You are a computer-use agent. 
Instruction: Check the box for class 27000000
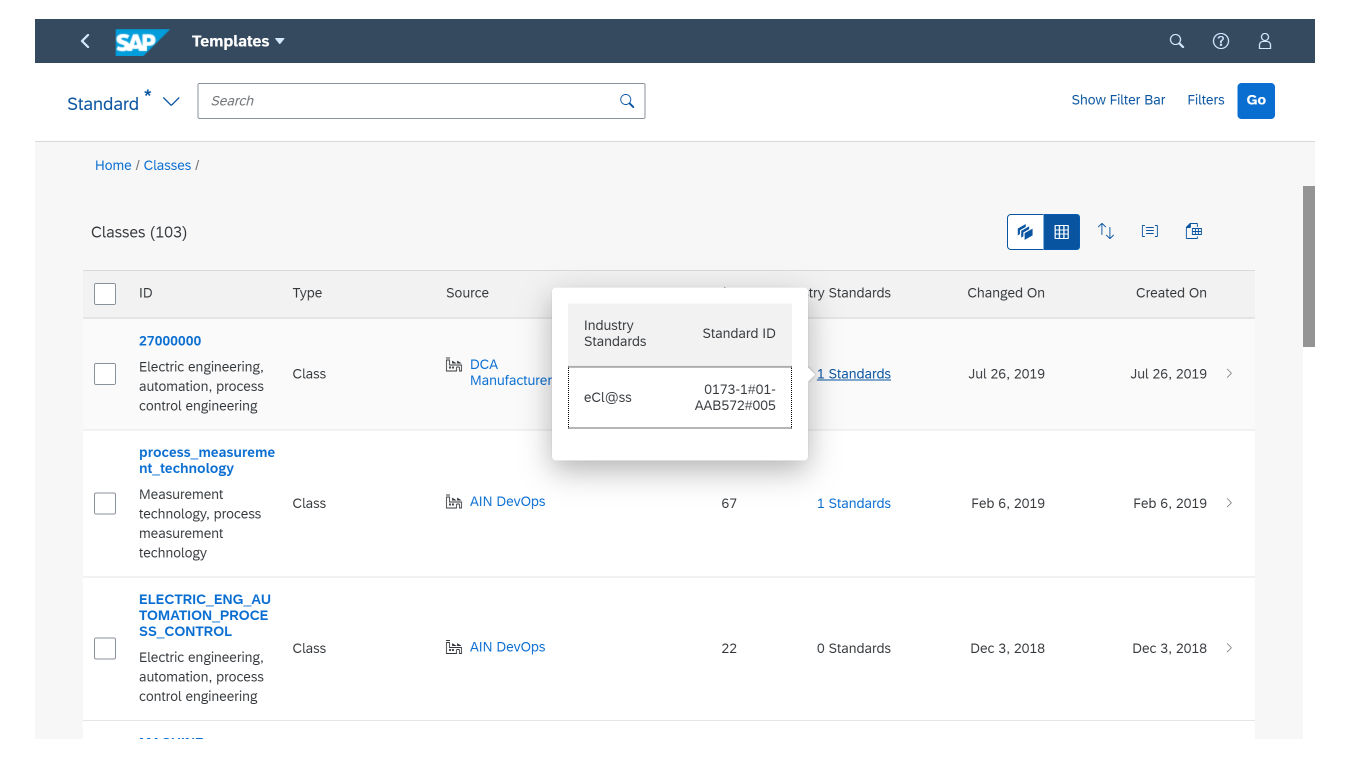coord(105,374)
